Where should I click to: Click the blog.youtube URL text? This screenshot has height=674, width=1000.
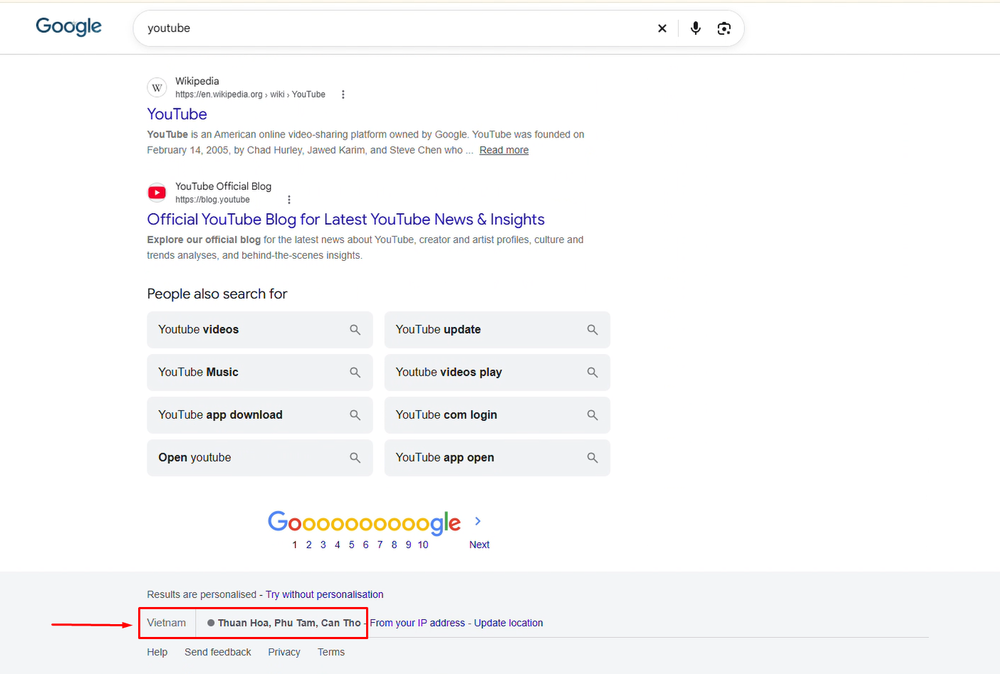212,200
